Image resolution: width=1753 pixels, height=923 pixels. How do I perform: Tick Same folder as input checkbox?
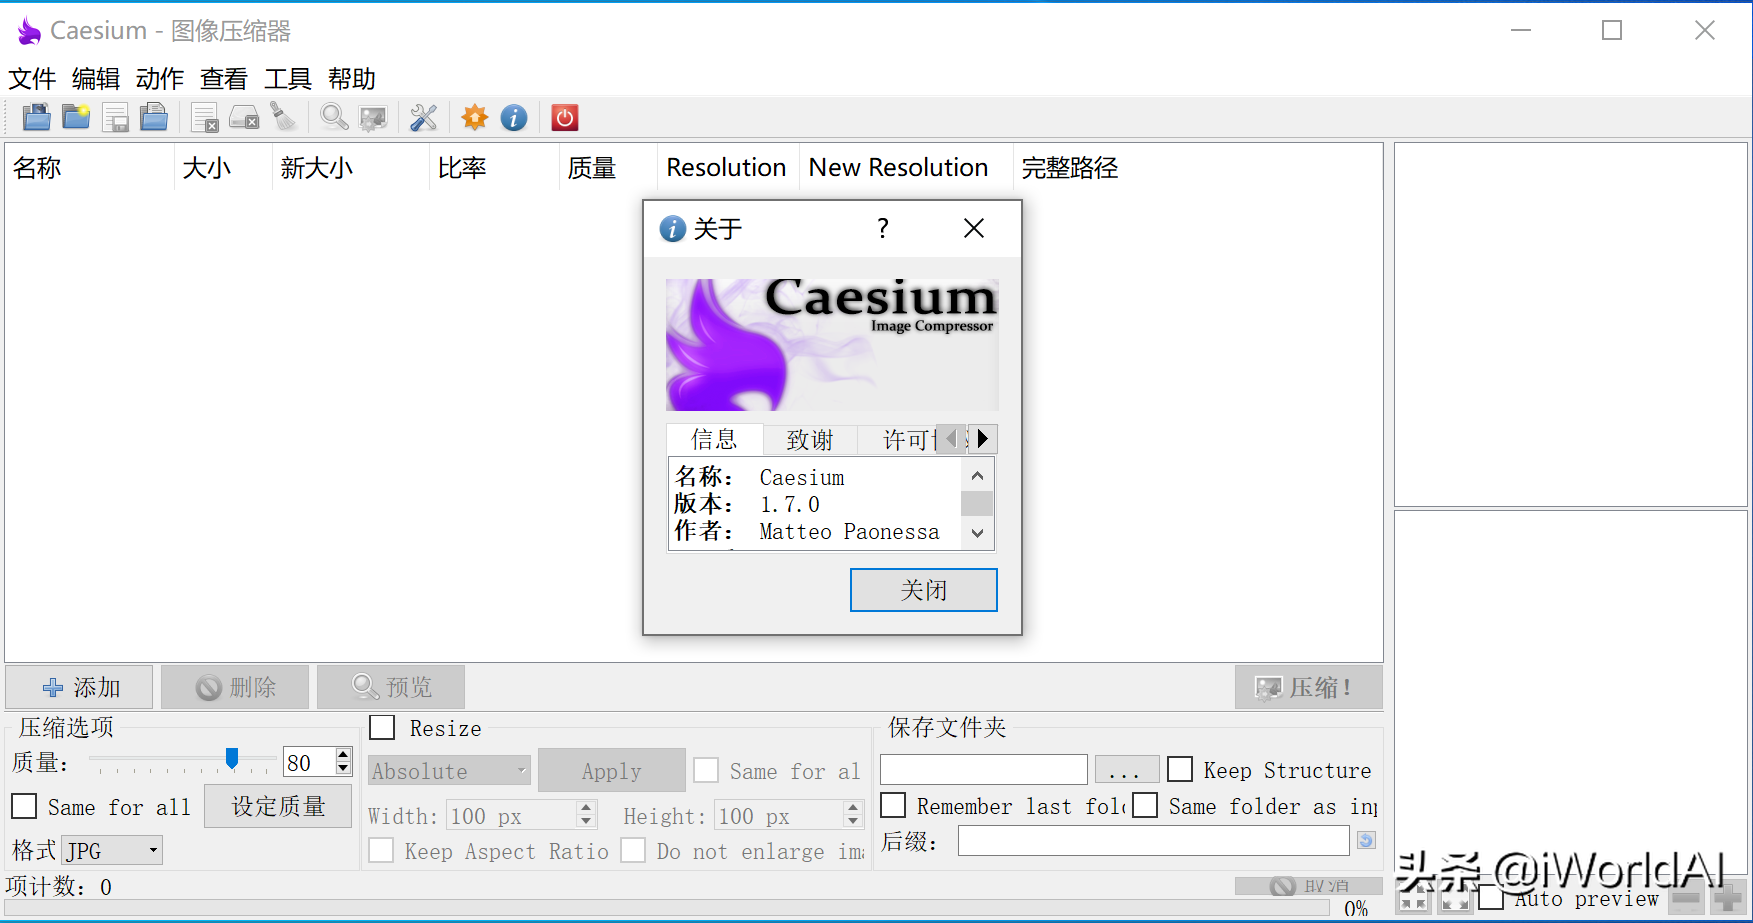click(x=1145, y=805)
